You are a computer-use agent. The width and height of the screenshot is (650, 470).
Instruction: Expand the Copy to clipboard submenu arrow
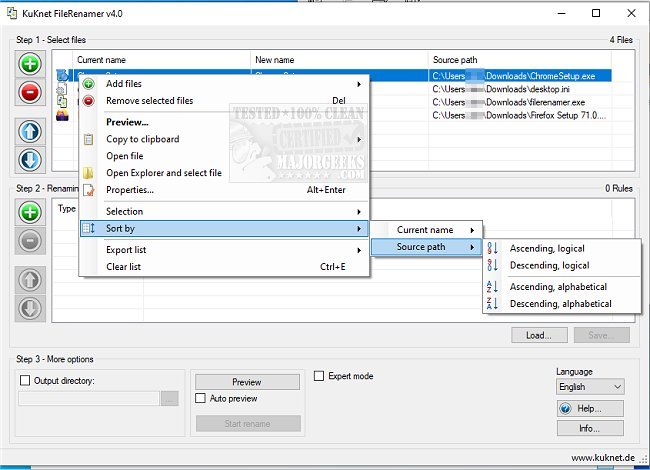(x=359, y=139)
